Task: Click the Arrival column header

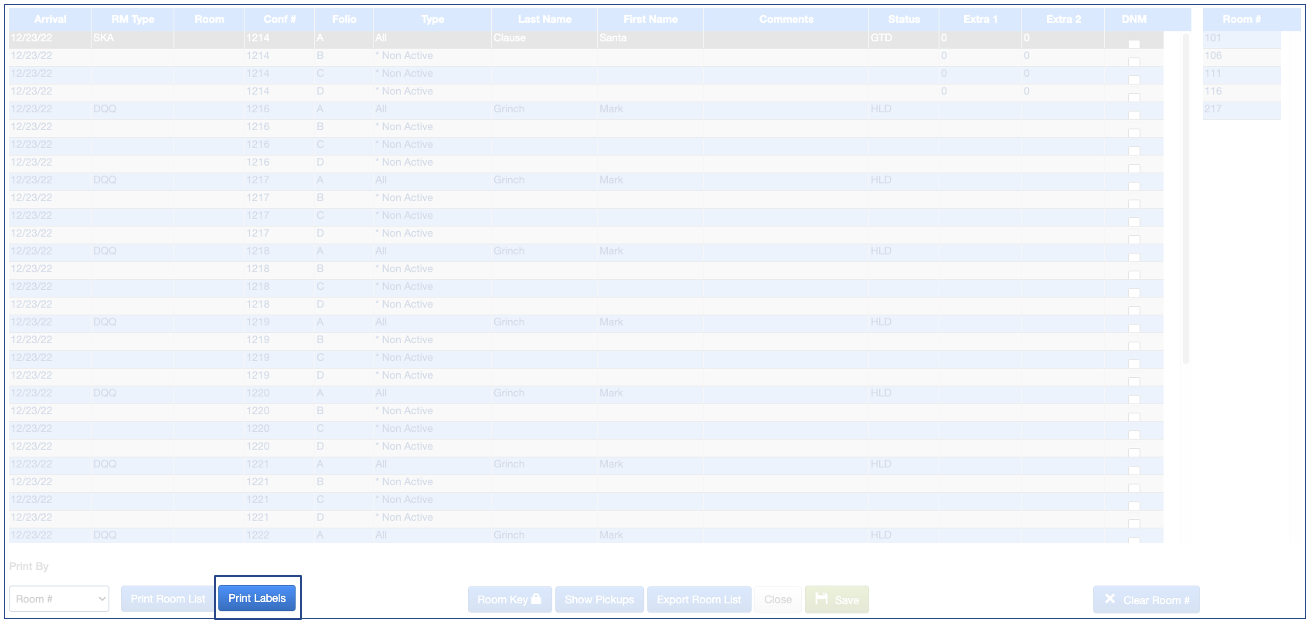Action: [50, 19]
